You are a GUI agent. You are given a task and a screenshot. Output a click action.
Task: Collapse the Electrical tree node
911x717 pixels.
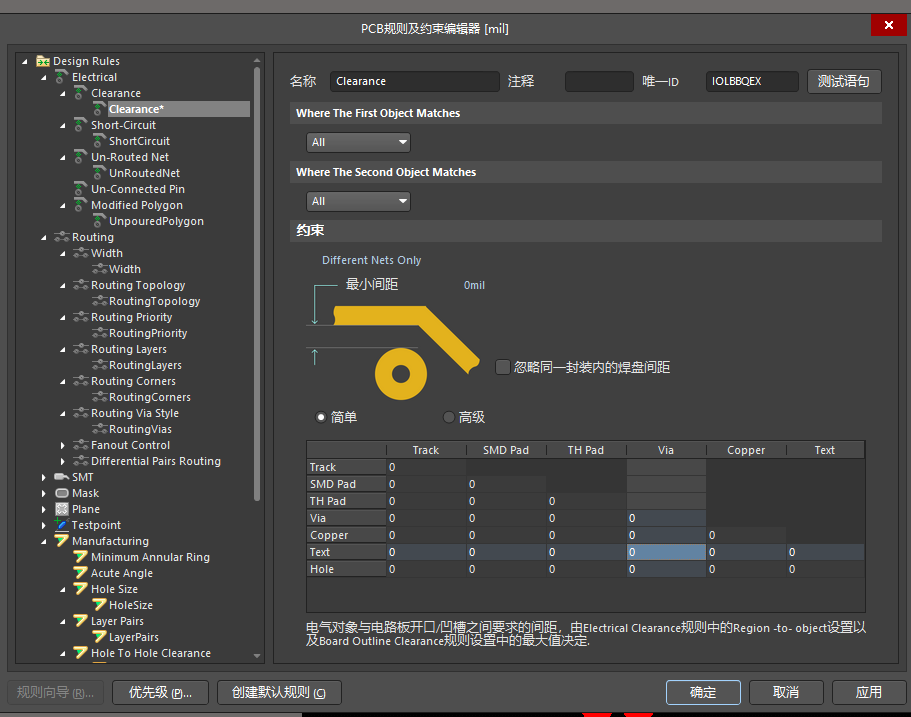pyautogui.click(x=44, y=77)
